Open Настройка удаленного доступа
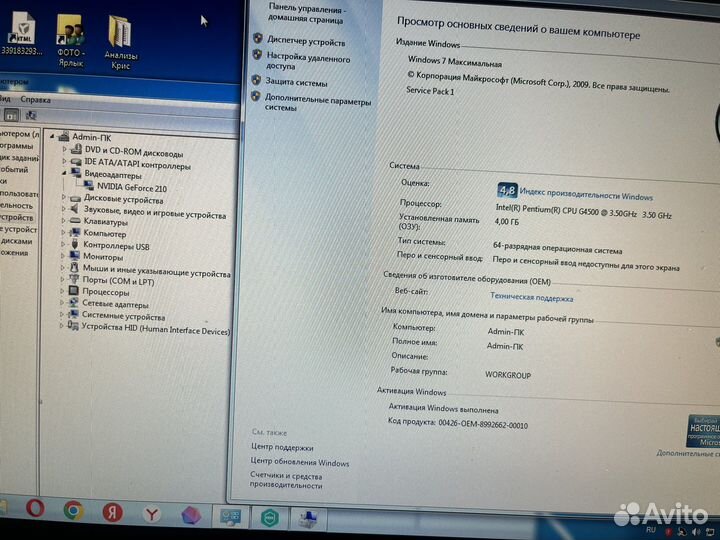720x540 pixels. [x=308, y=61]
